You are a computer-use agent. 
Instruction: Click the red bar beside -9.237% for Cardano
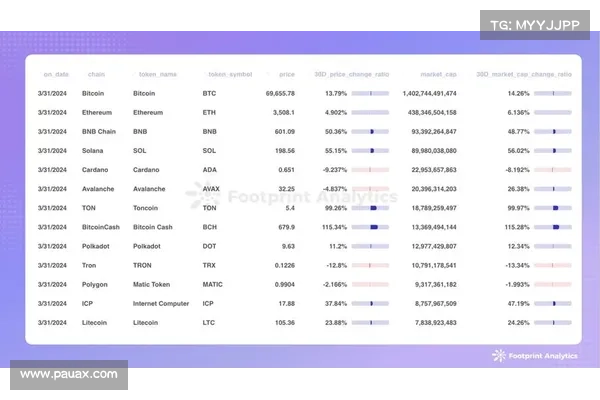point(370,170)
